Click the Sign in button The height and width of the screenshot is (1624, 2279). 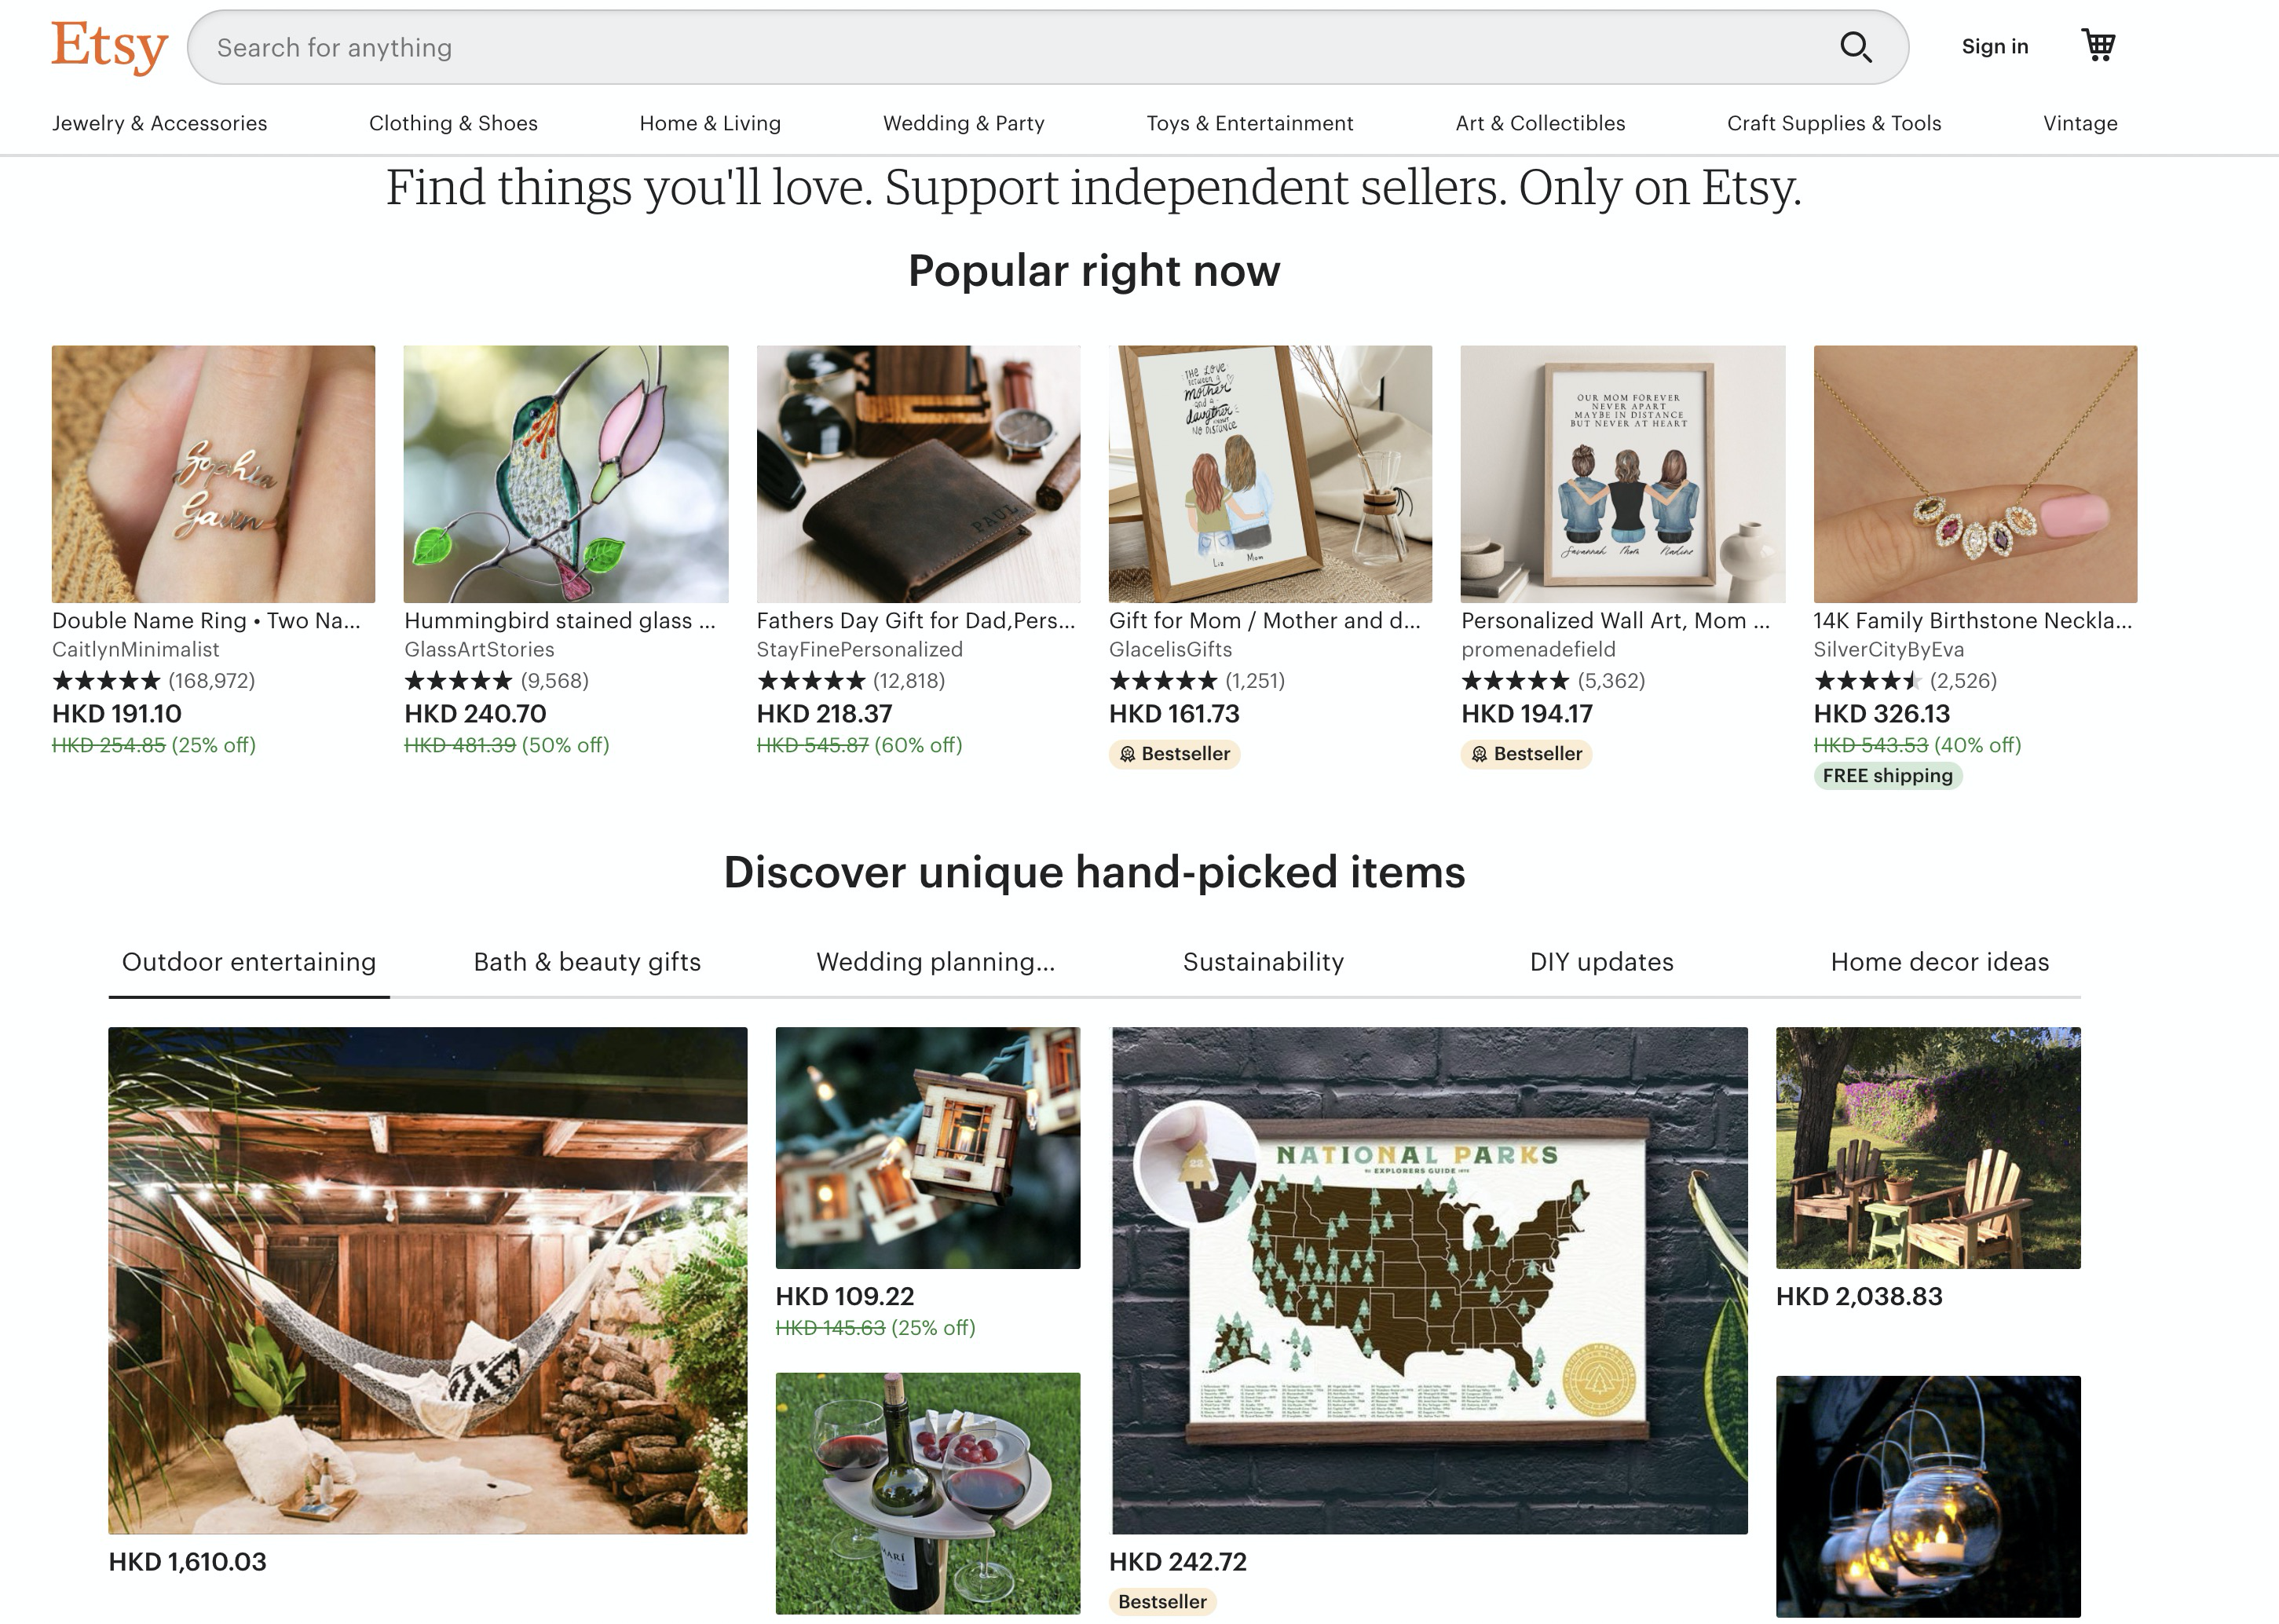1995,46
